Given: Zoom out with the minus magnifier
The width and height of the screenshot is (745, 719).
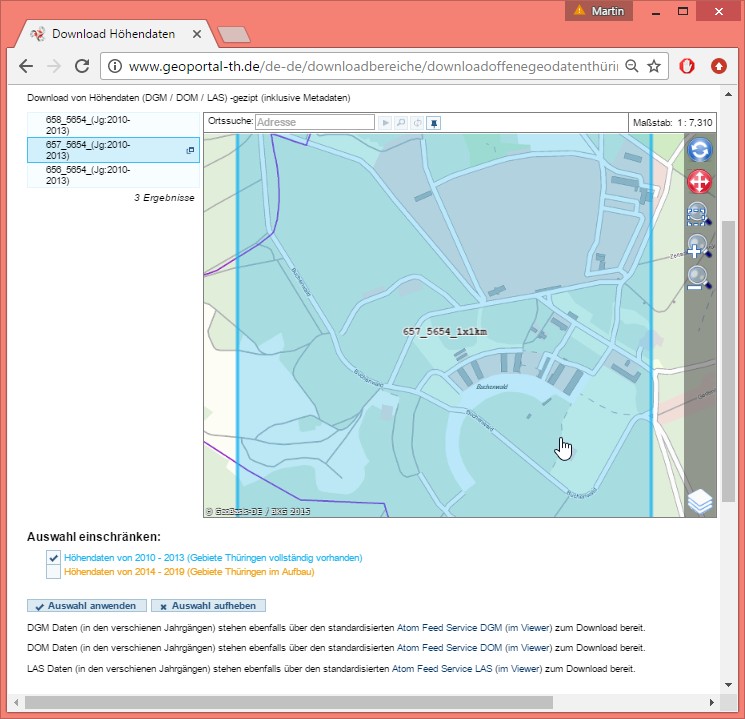Looking at the screenshot, I should point(698,277).
